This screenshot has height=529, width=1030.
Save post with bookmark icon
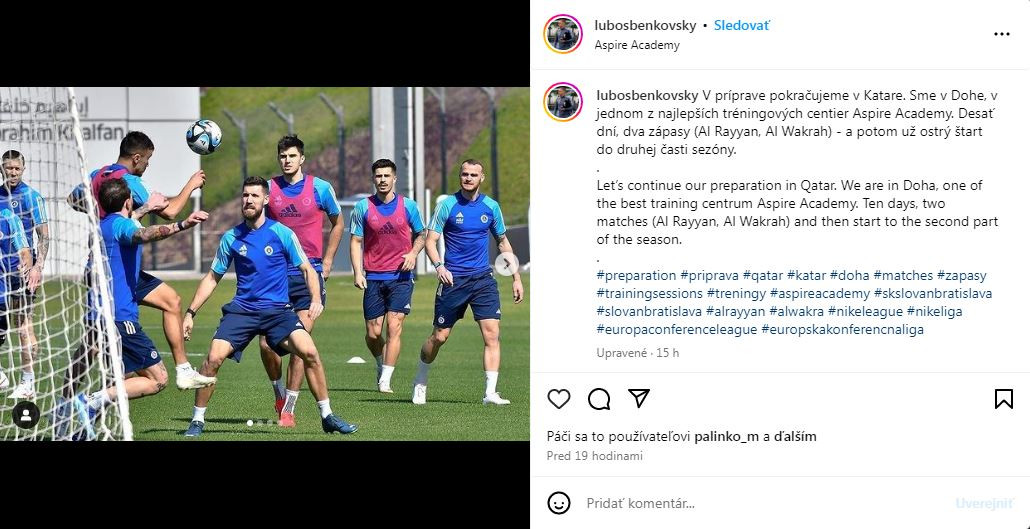(x=1003, y=399)
